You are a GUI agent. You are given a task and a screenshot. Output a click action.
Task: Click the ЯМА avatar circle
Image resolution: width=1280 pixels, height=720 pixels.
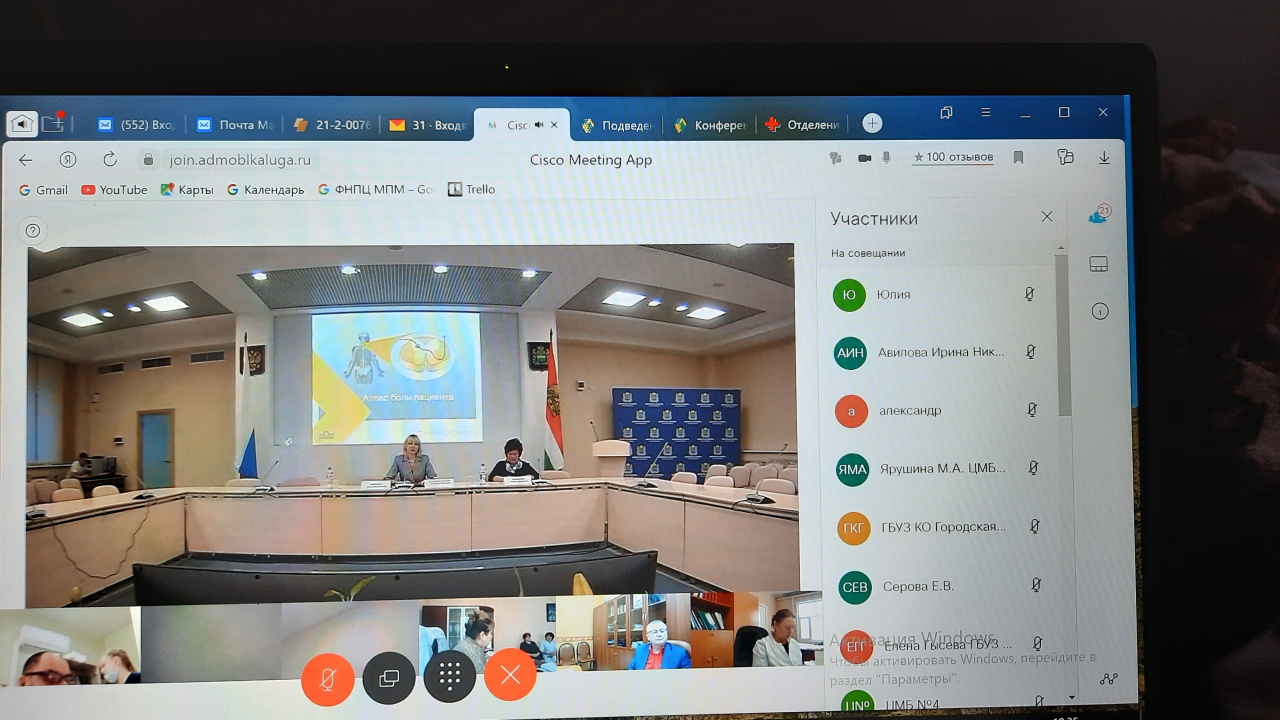(853, 470)
